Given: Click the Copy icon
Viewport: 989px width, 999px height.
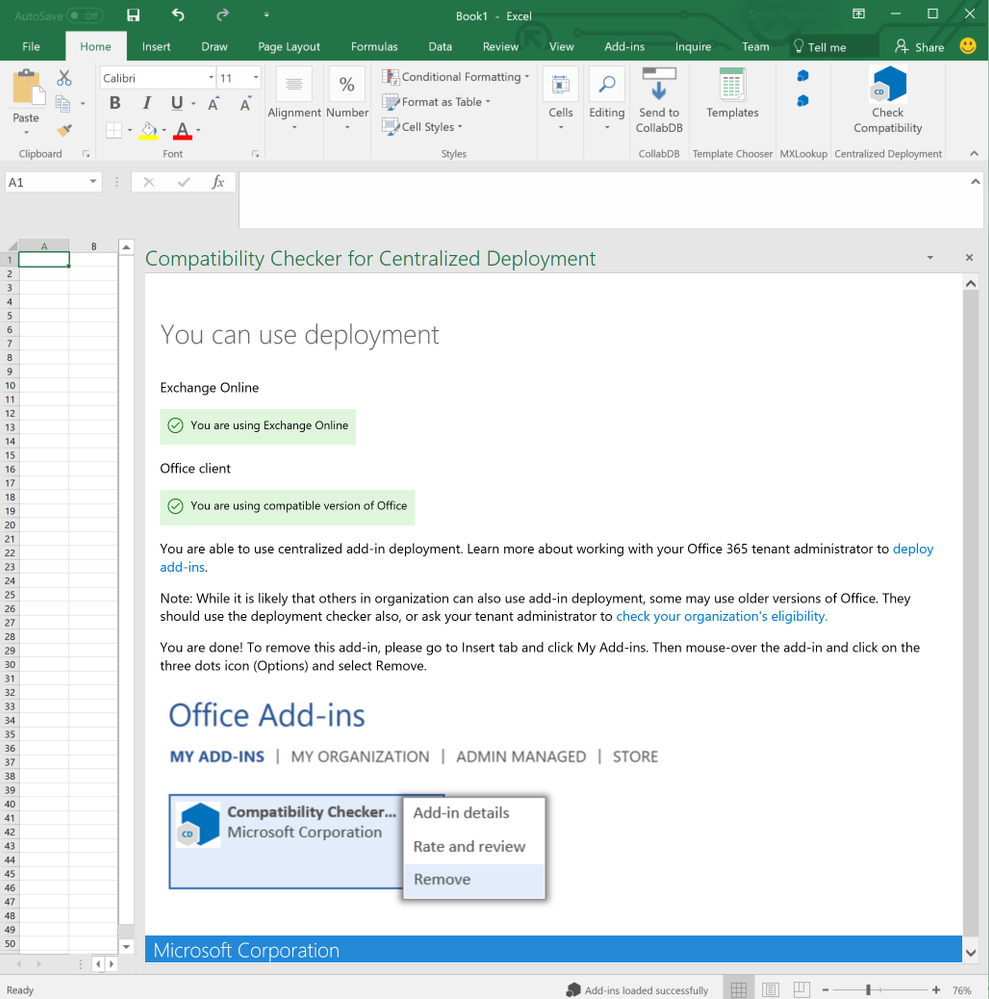Looking at the screenshot, I should click(62, 103).
